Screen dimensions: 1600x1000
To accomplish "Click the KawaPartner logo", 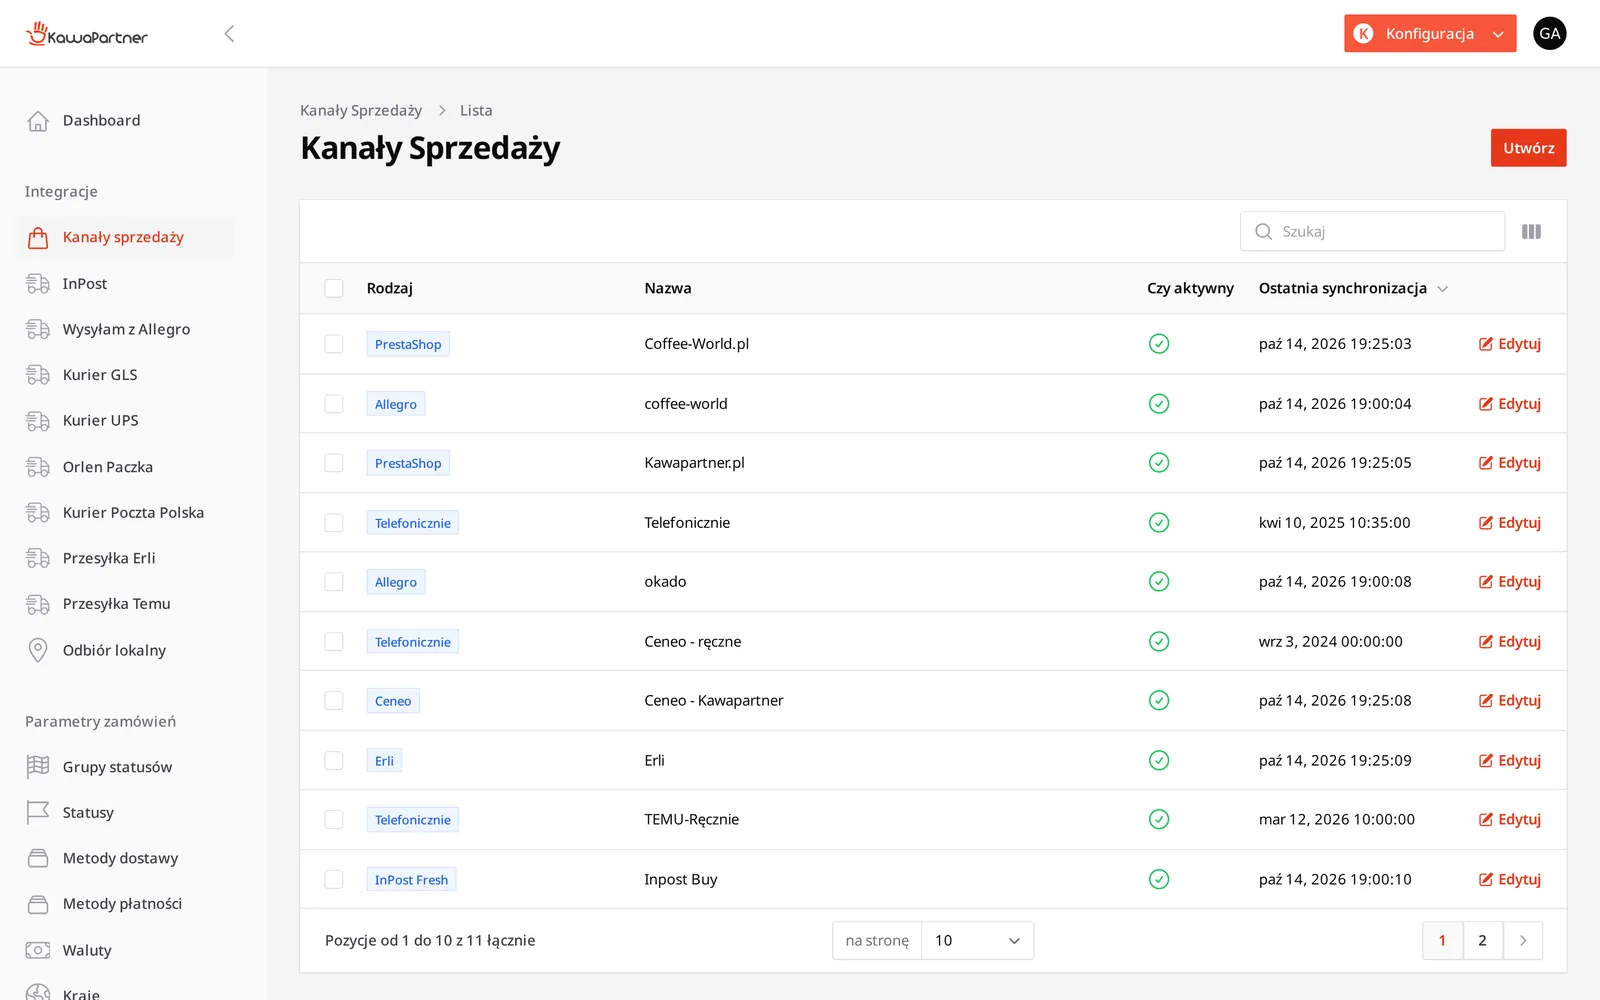I will coord(87,34).
